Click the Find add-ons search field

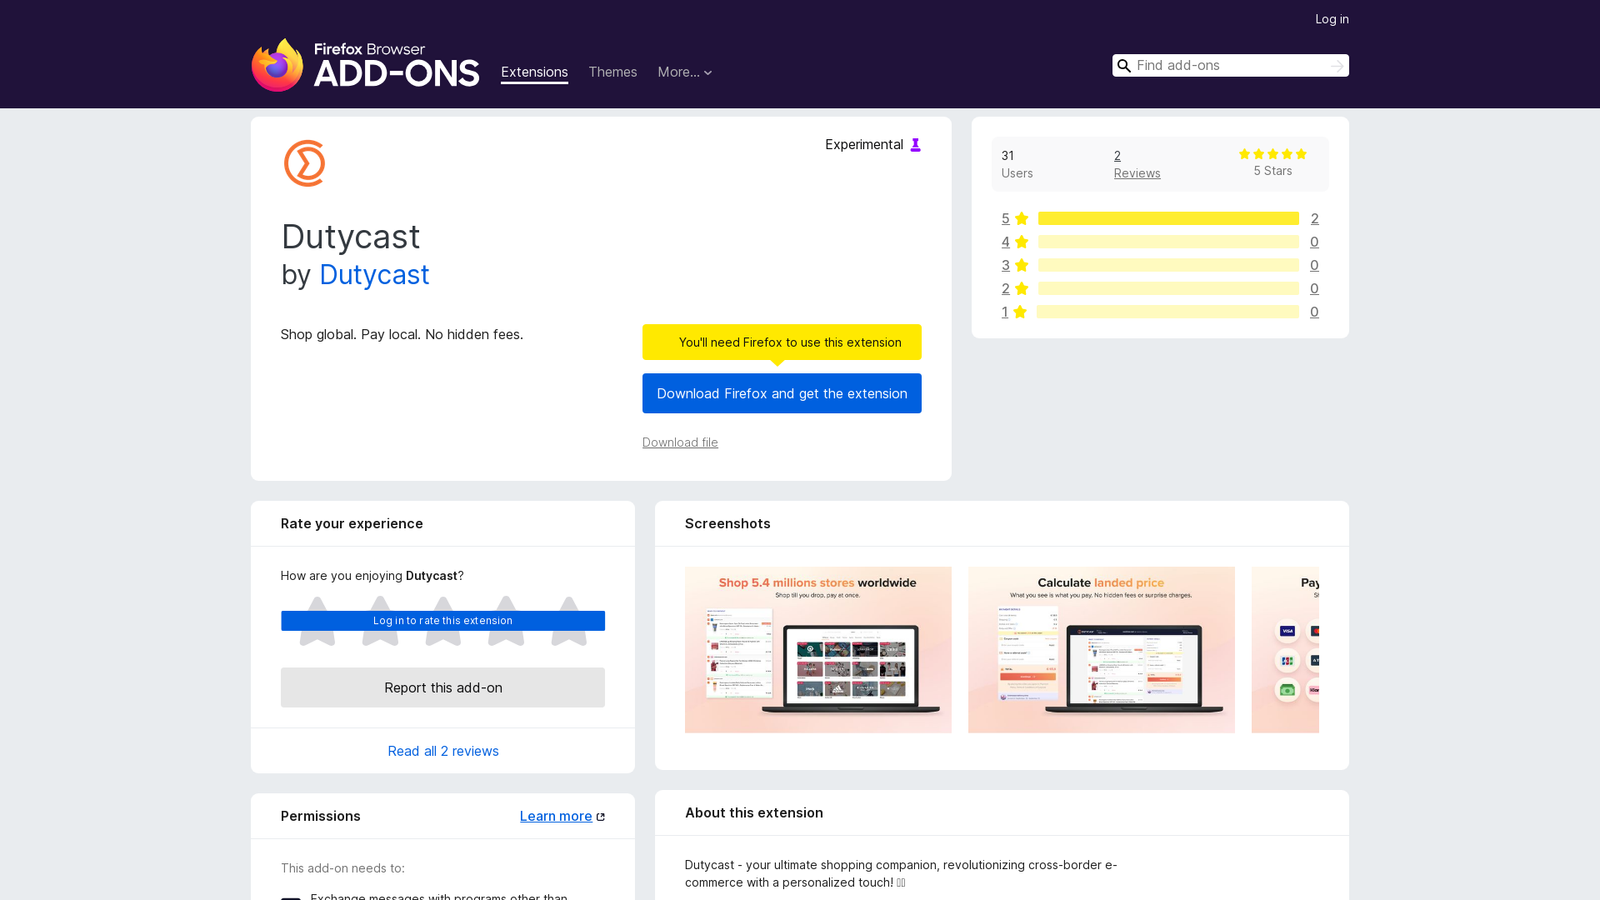click(x=1230, y=66)
